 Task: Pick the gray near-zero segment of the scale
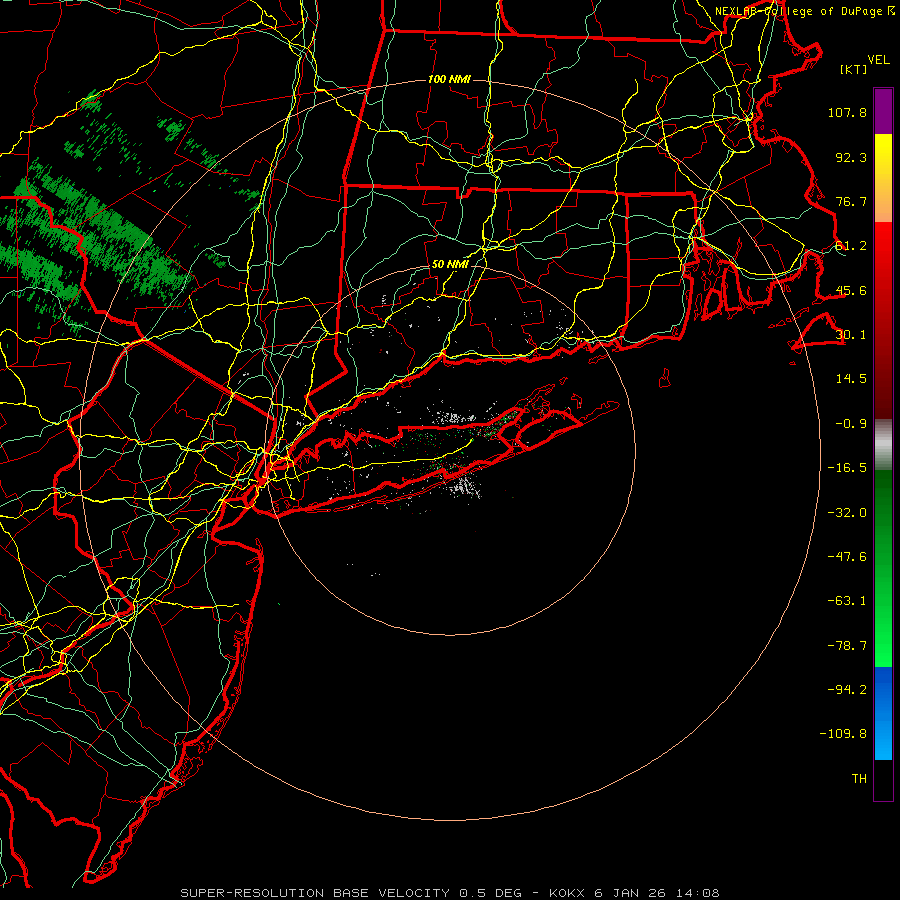883,445
